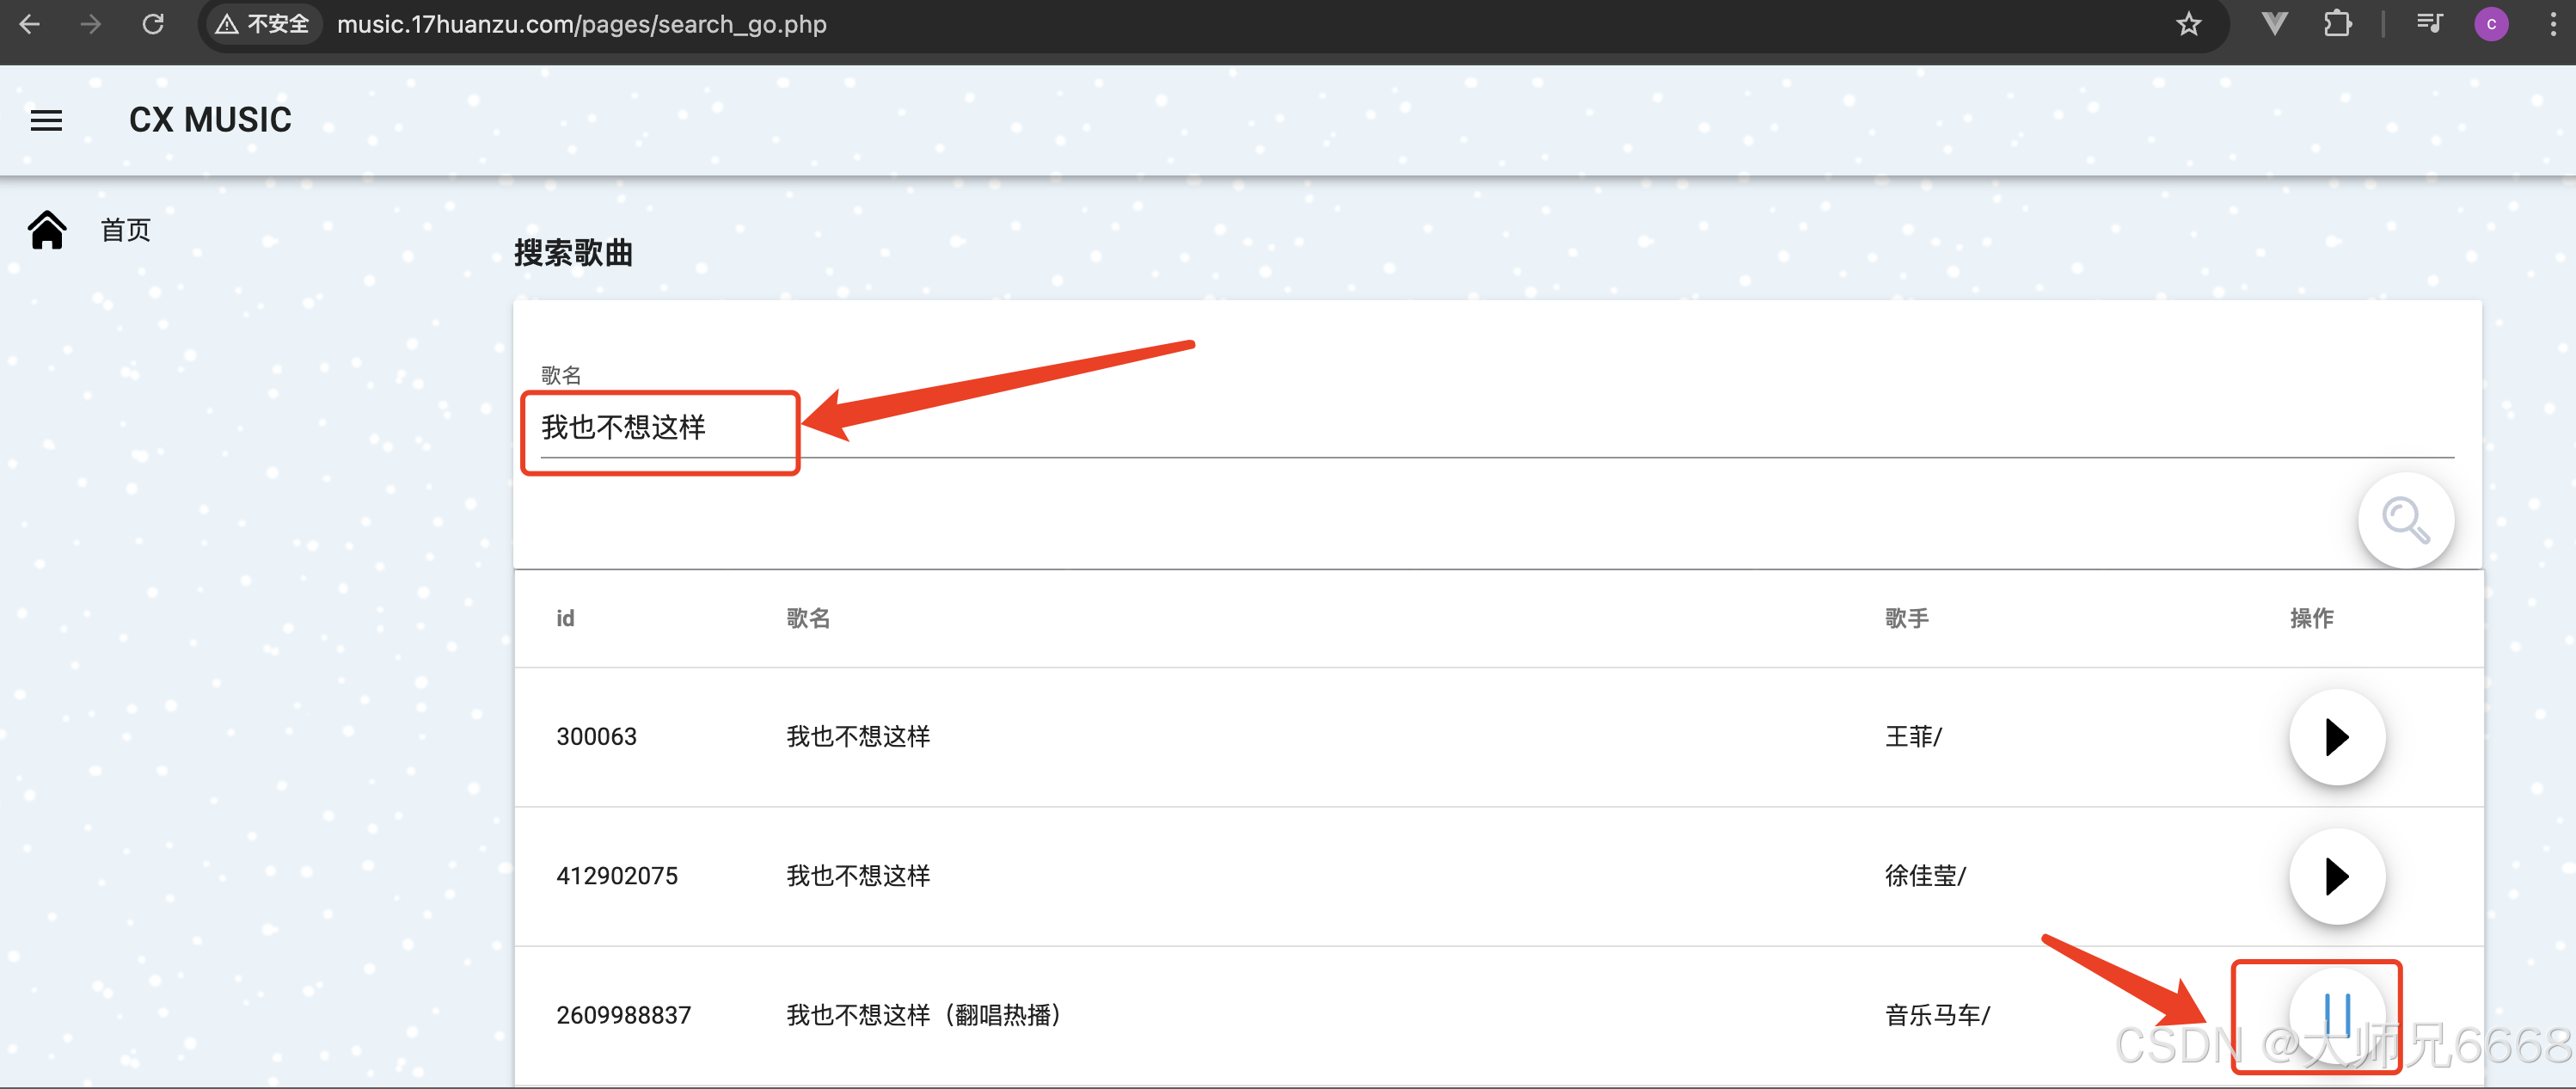
Task: Click singer name 王菲/
Action: tap(1913, 737)
